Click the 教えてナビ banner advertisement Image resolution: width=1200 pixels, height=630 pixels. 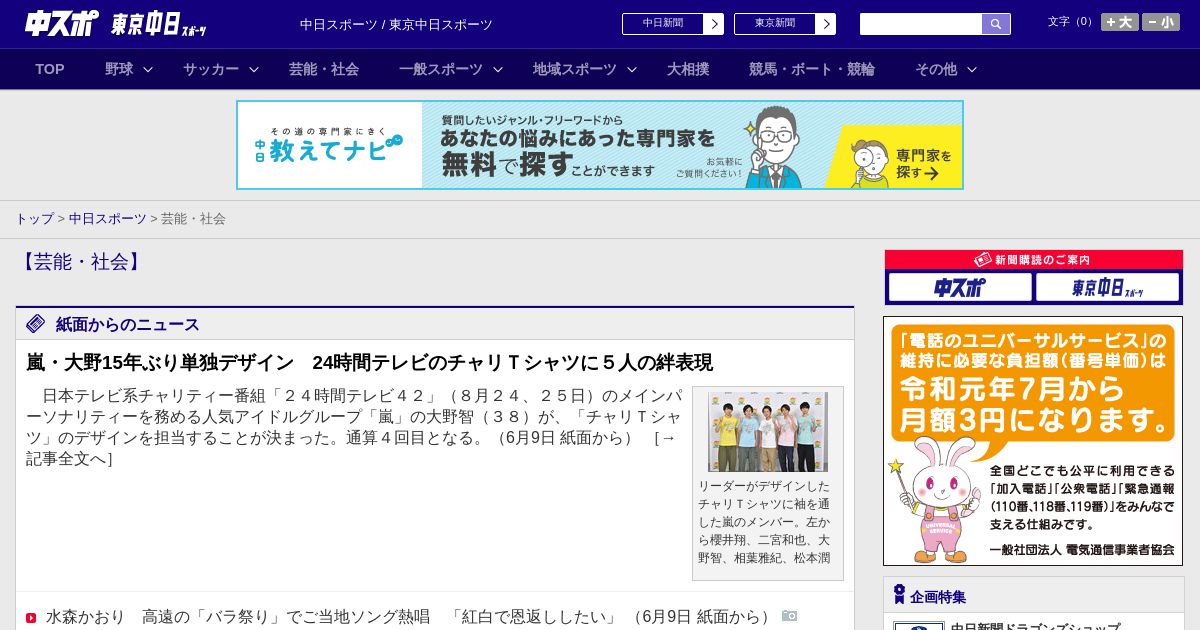[600, 145]
